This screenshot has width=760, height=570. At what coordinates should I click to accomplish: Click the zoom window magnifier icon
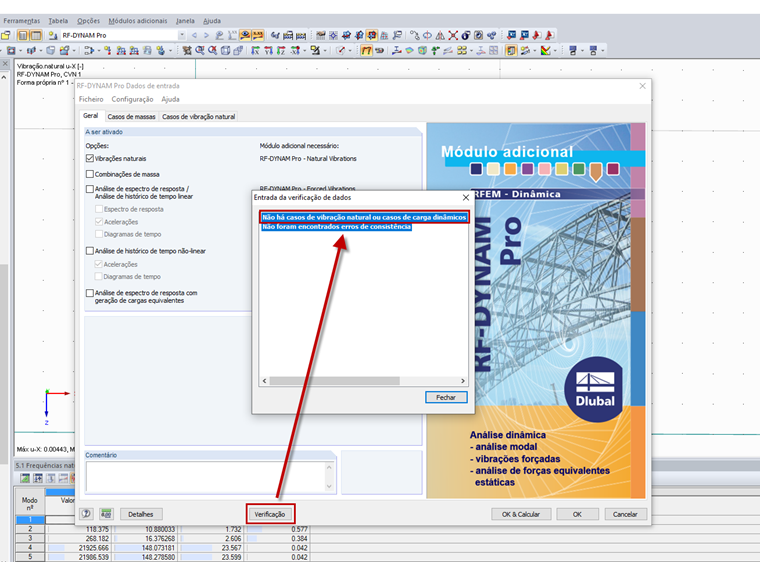tap(200, 50)
